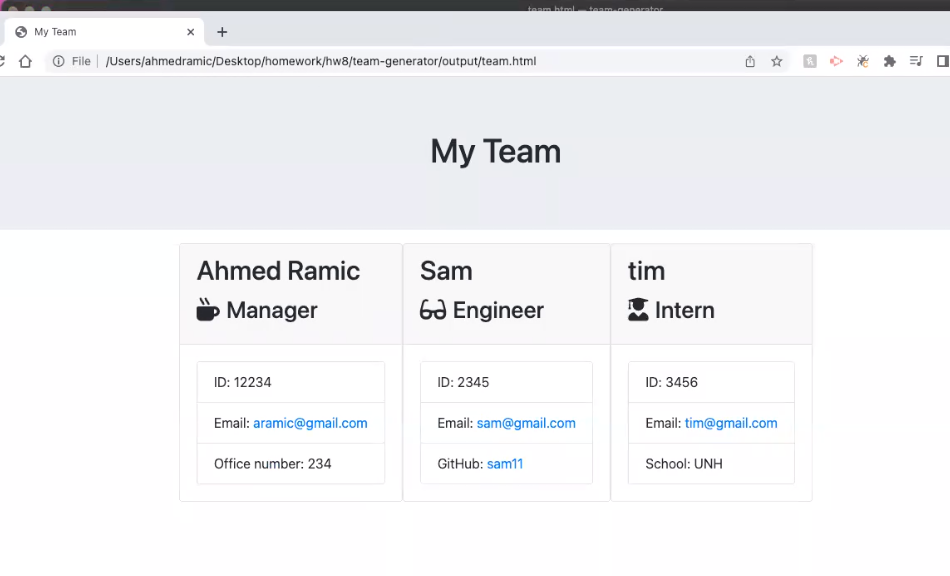Open the browser extensions puzzle piece menu

pos(889,61)
